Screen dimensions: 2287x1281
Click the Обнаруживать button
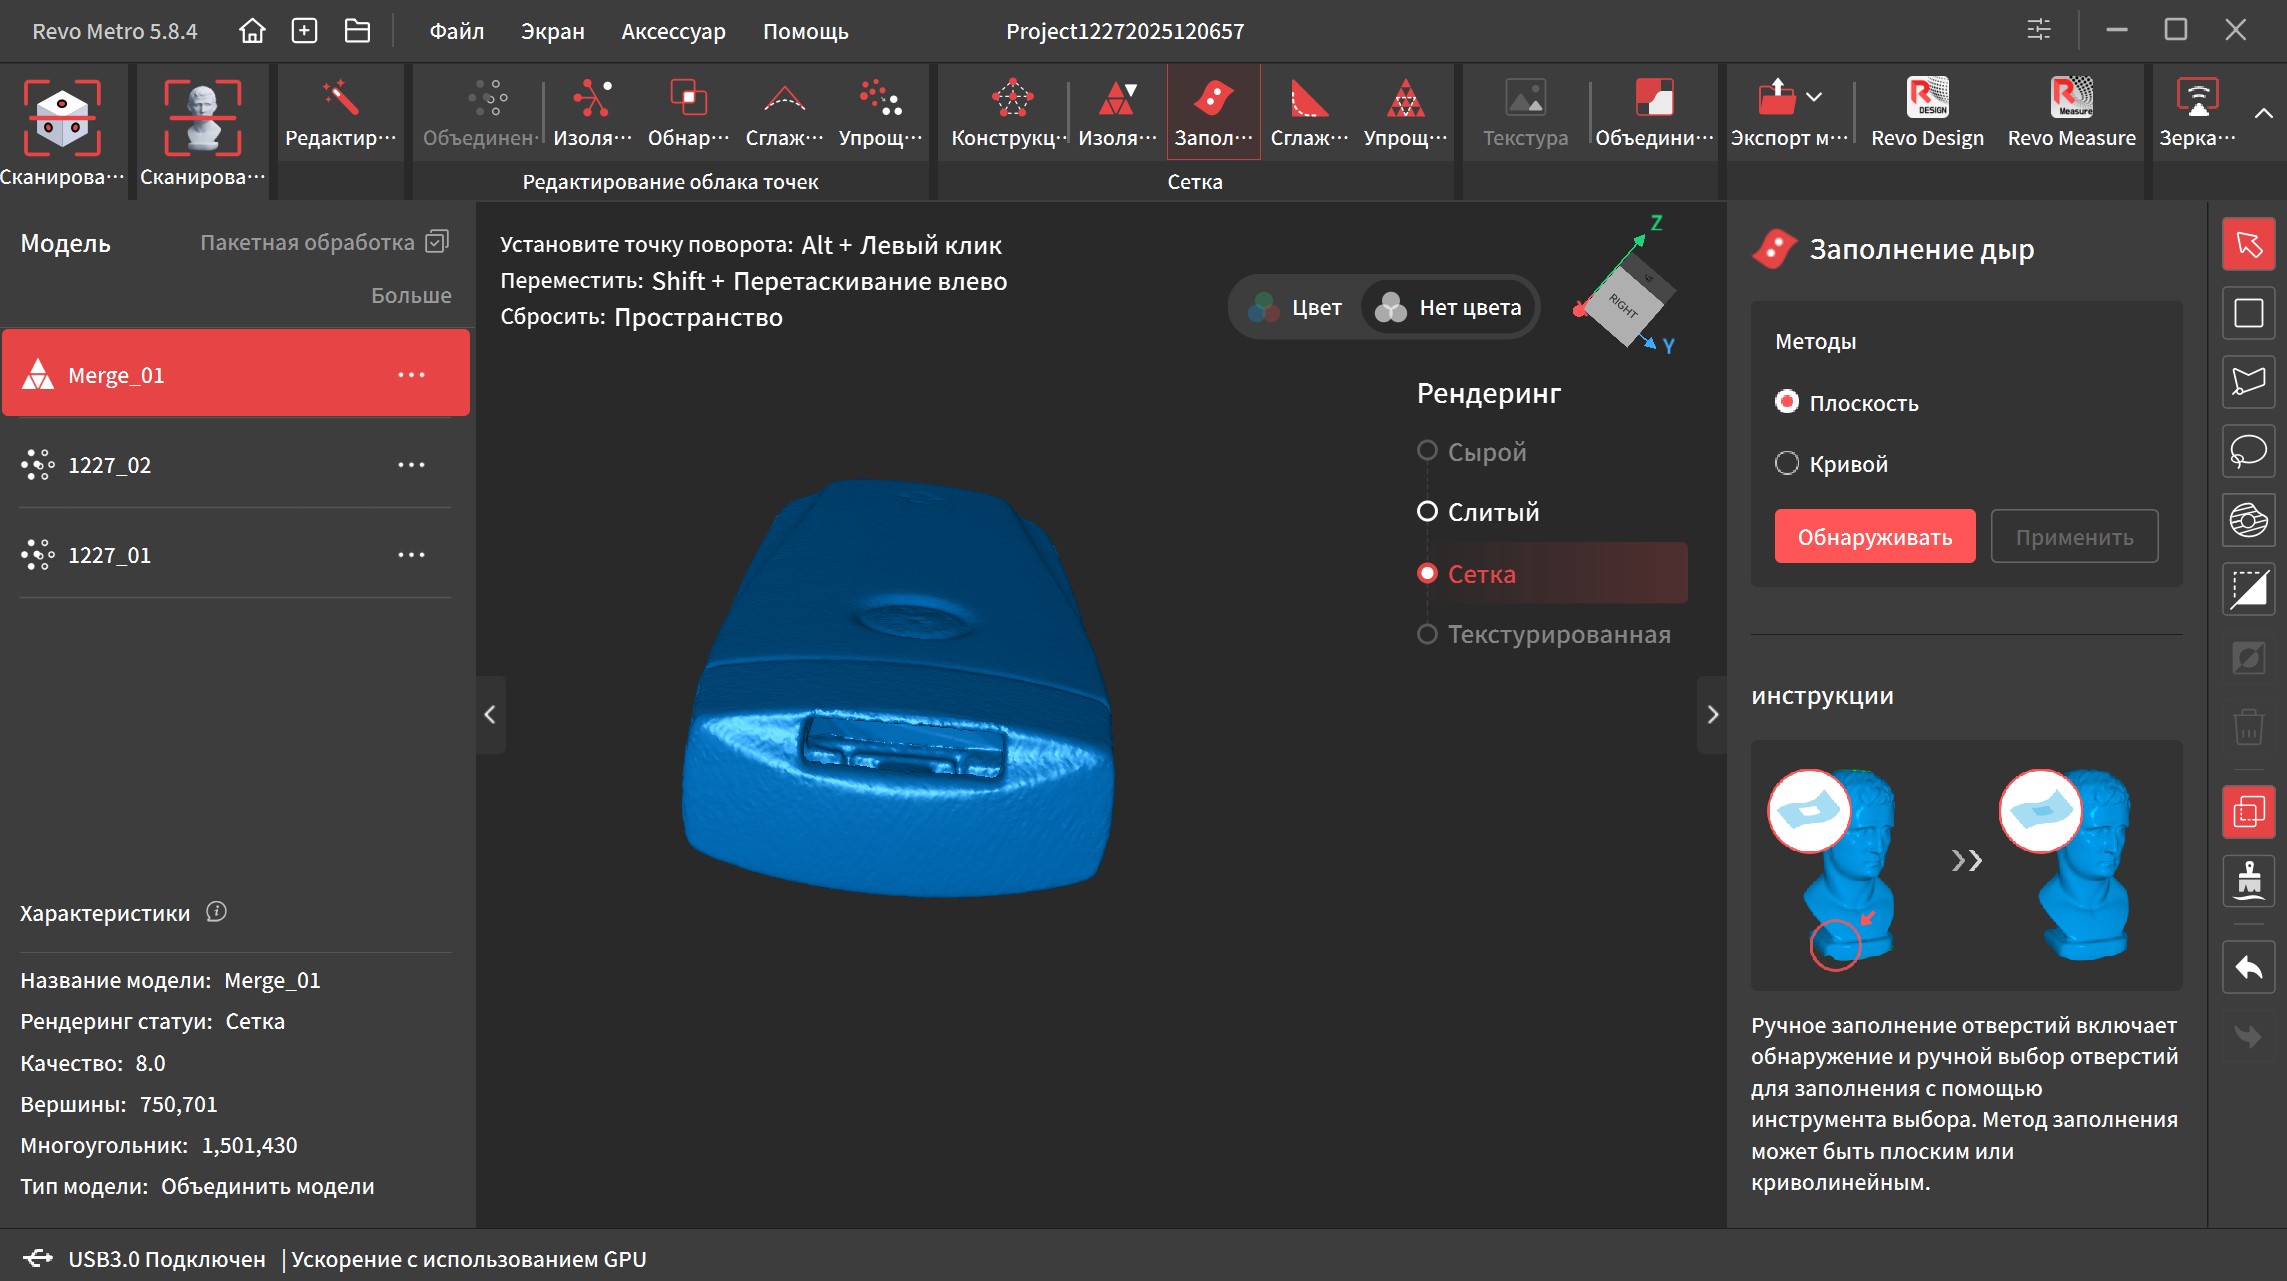coord(1874,537)
